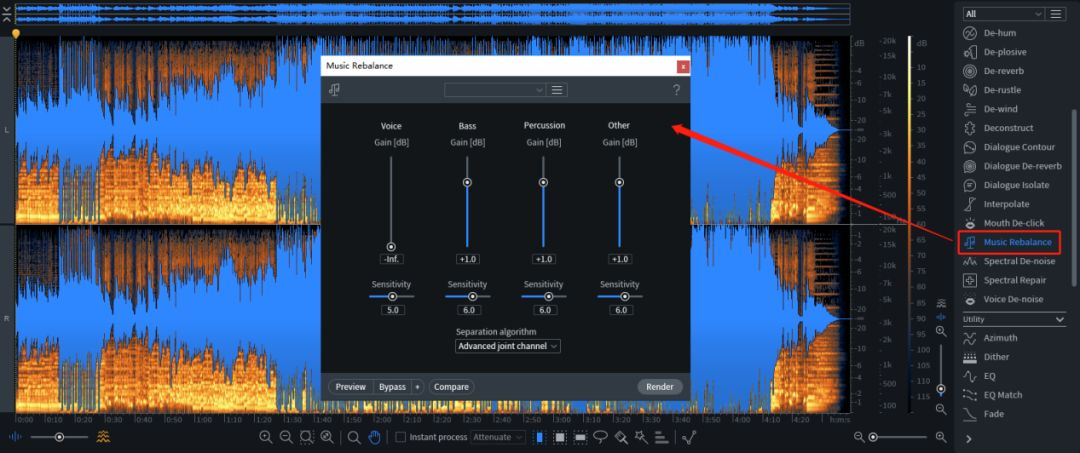Click the Compare button

pos(451,387)
